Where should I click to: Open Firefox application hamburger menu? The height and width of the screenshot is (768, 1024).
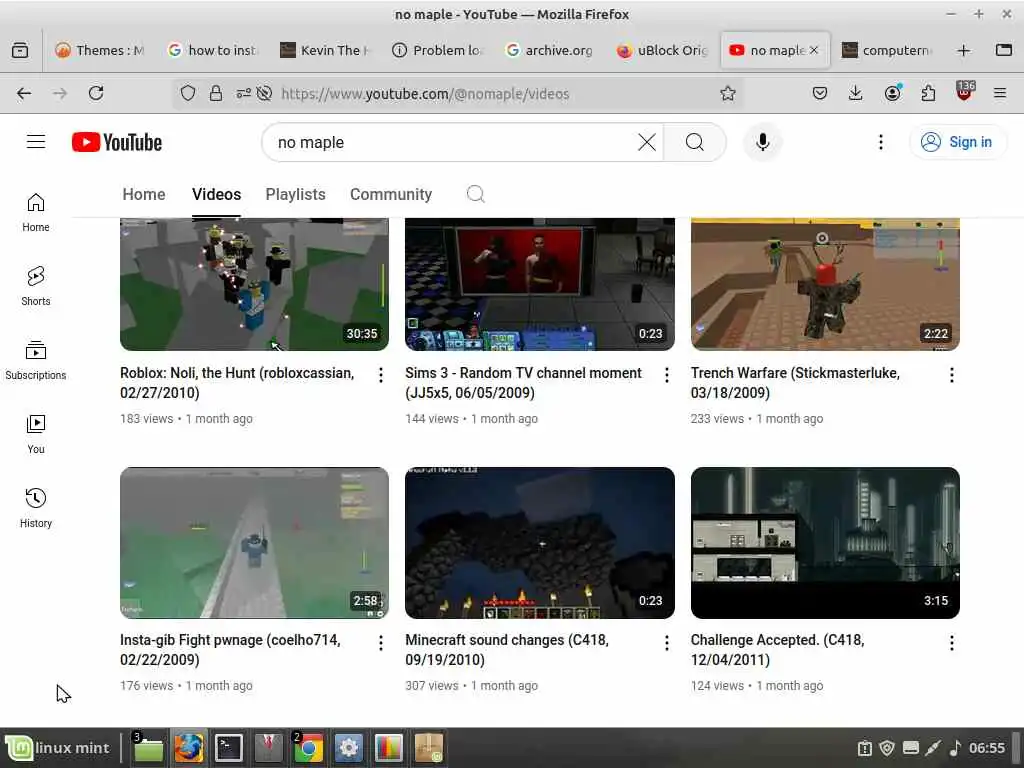pos(1000,93)
